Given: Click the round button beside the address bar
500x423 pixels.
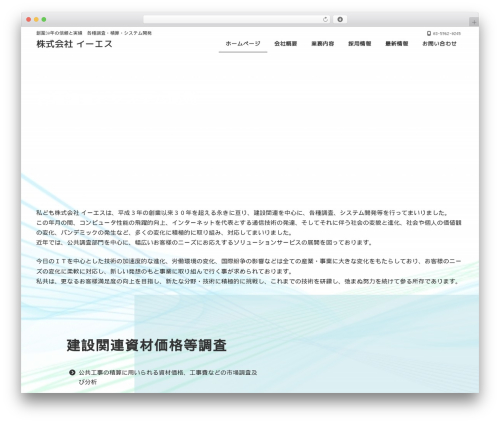Looking at the screenshot, I should (340, 19).
